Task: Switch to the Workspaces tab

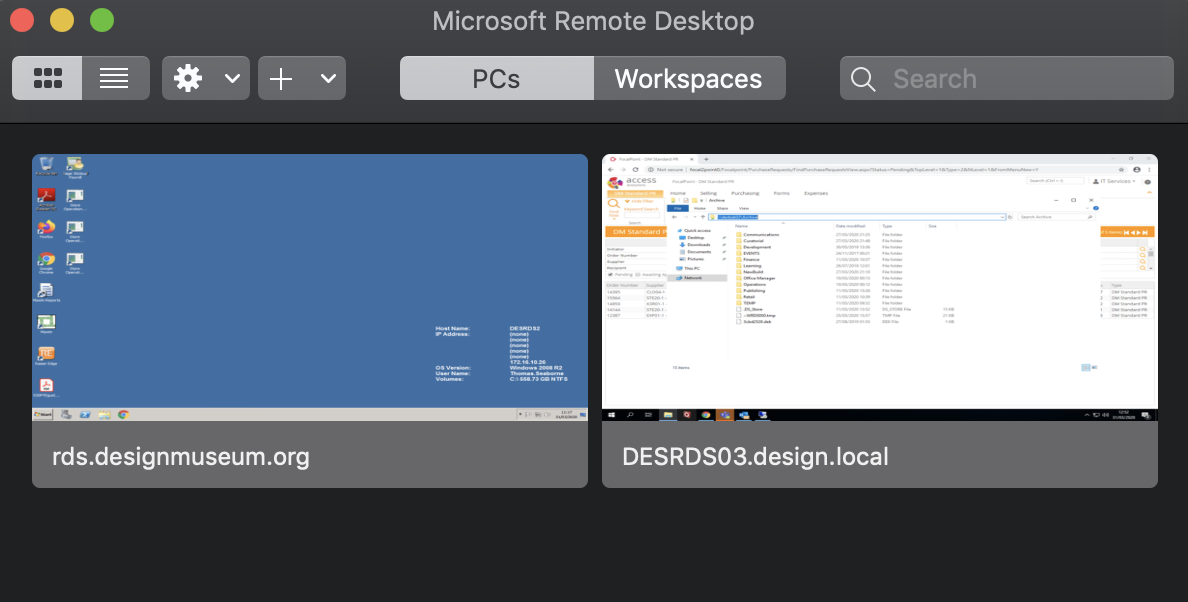Action: pos(689,78)
